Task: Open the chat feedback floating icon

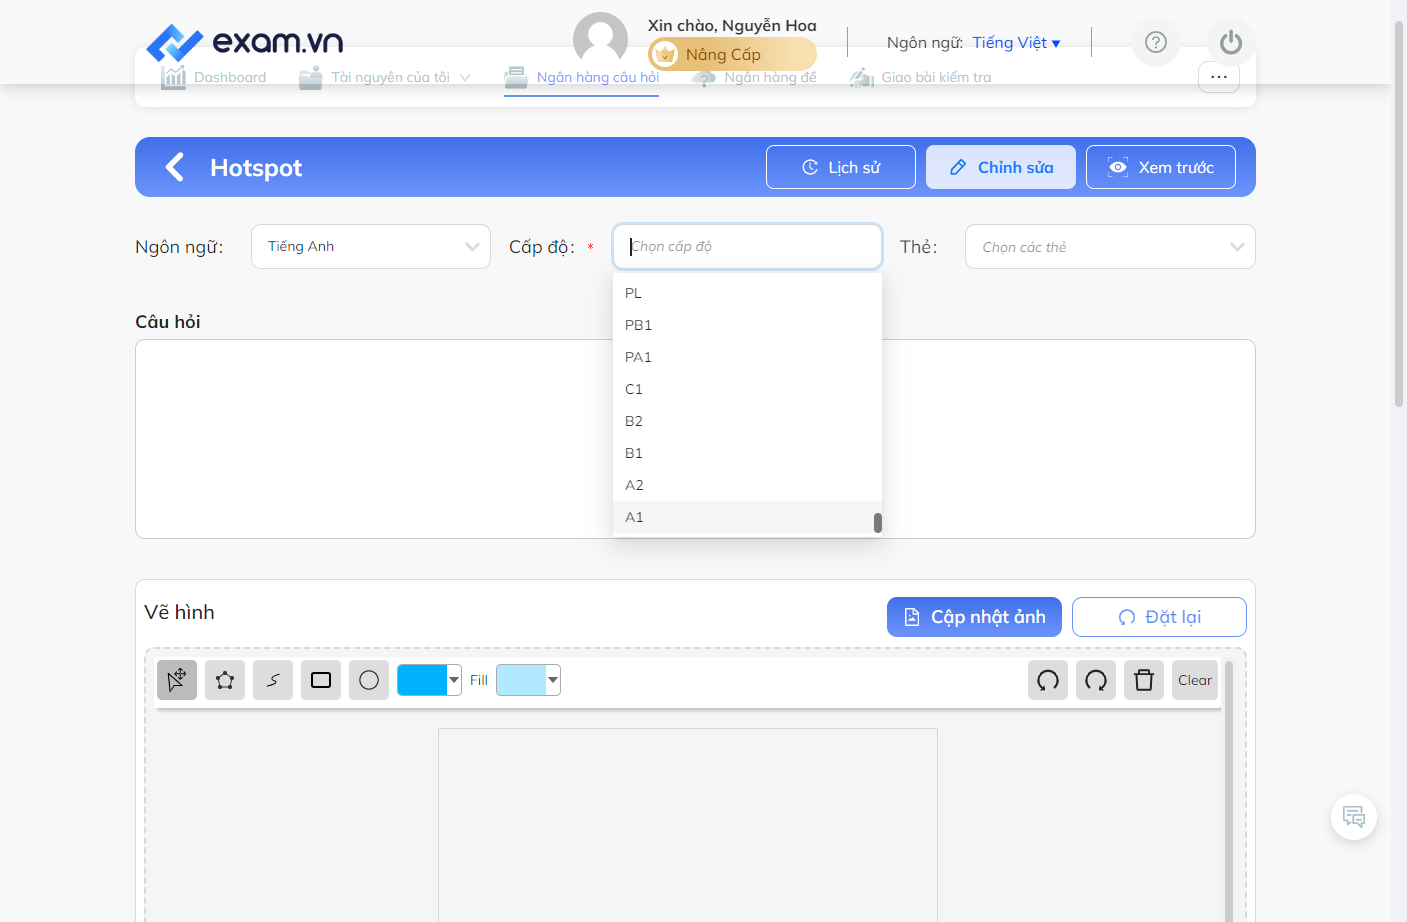Action: click(1354, 817)
